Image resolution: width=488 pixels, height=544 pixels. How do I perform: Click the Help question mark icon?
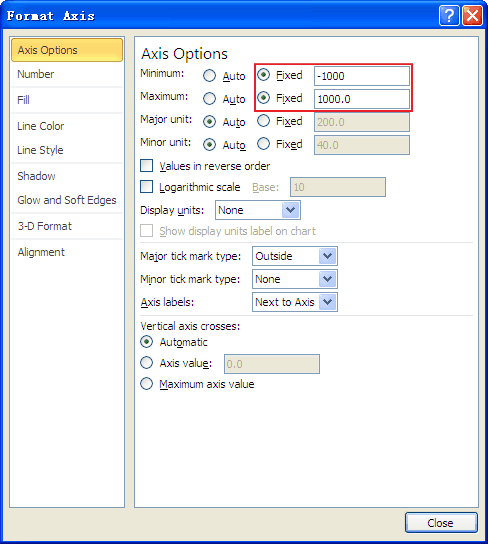[x=449, y=16]
